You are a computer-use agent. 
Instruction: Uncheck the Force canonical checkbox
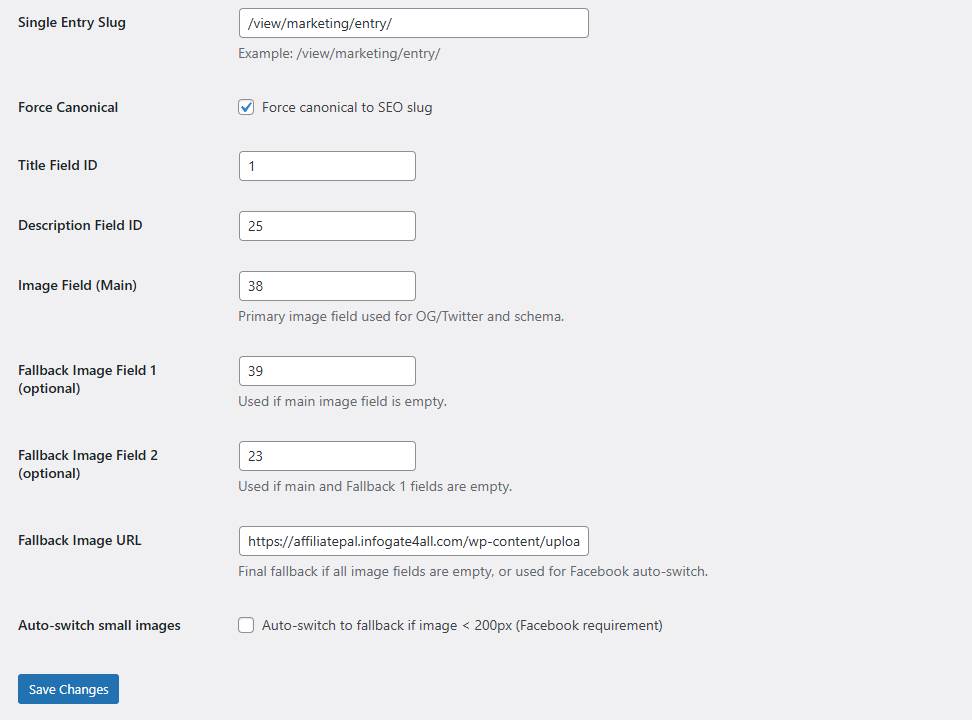pyautogui.click(x=246, y=107)
